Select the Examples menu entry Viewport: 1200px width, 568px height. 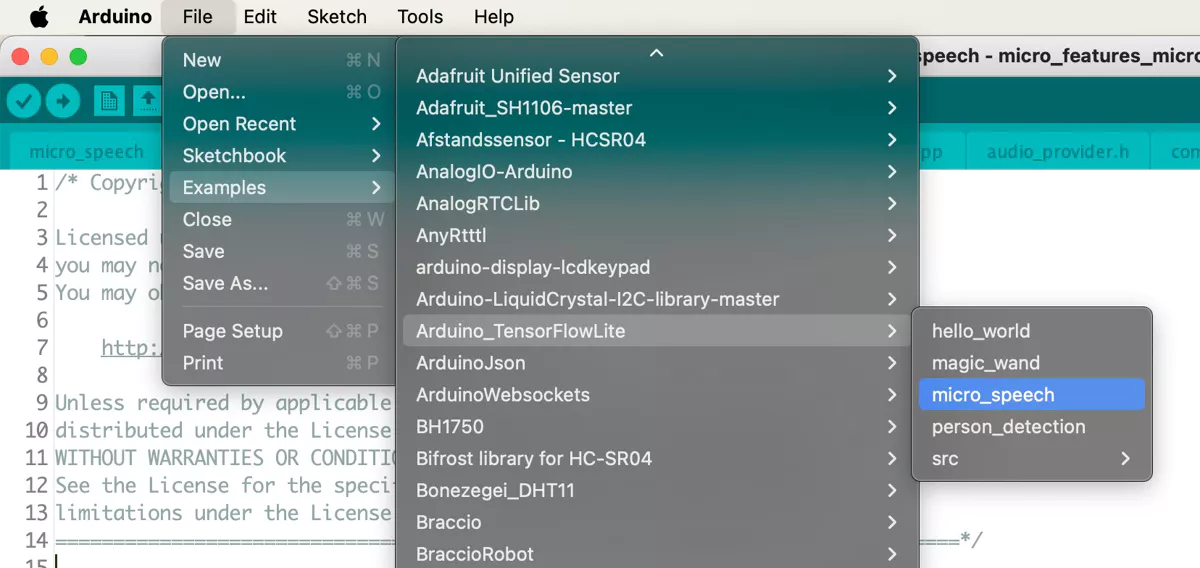tap(280, 188)
